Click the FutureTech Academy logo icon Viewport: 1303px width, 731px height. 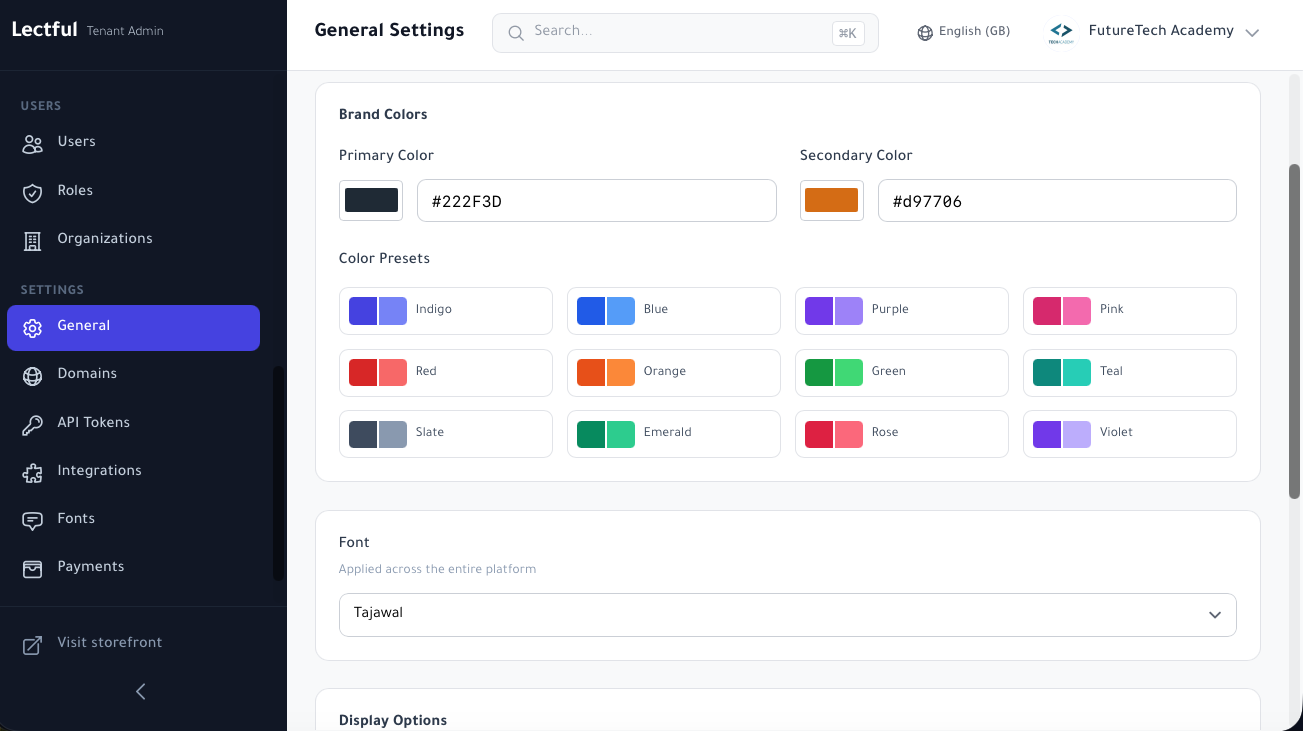pos(1061,33)
